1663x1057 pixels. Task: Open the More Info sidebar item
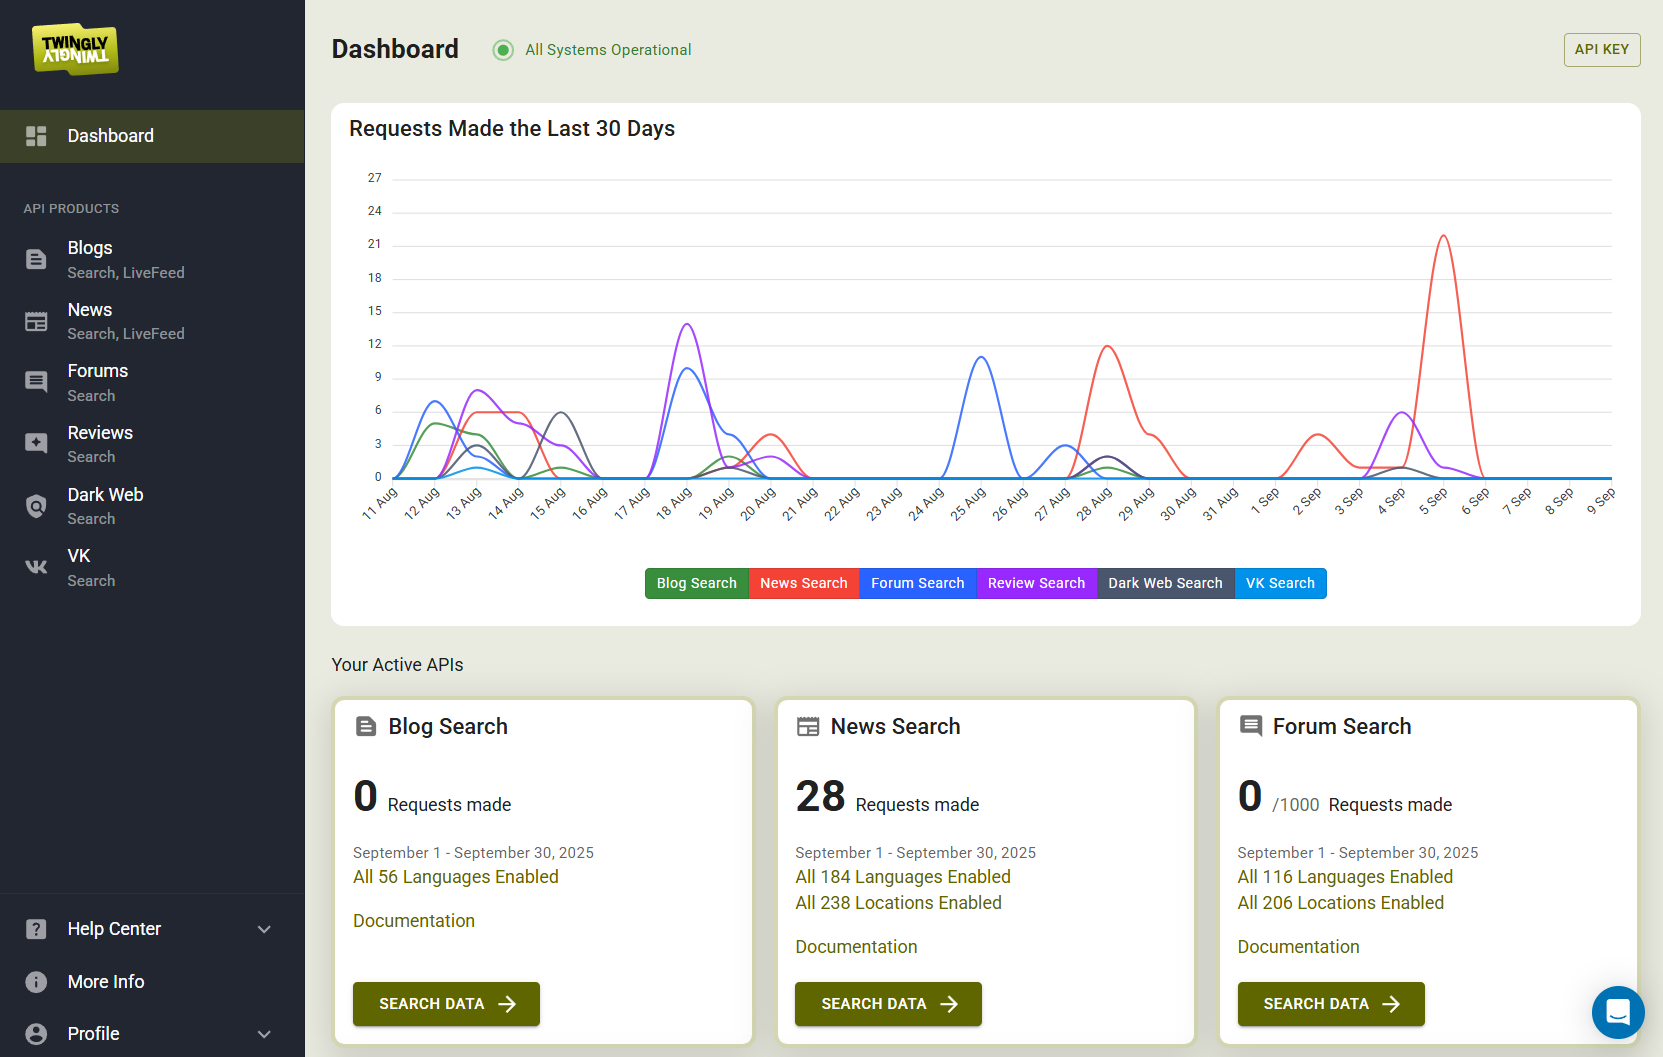[x=106, y=982]
